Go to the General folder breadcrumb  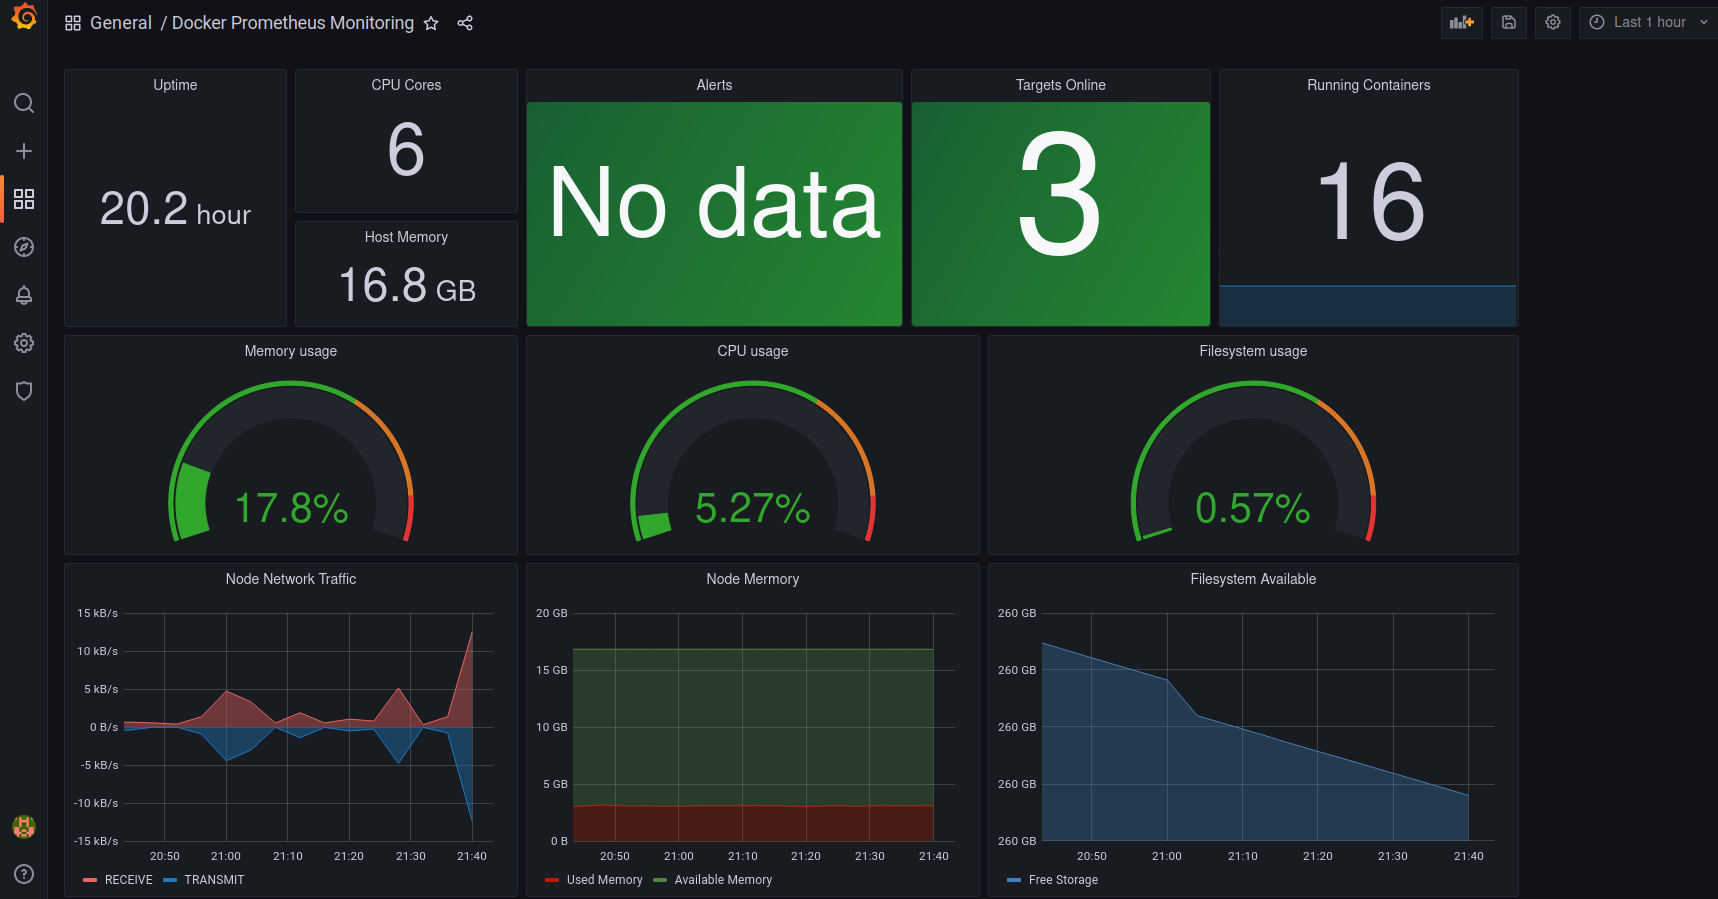tap(120, 23)
